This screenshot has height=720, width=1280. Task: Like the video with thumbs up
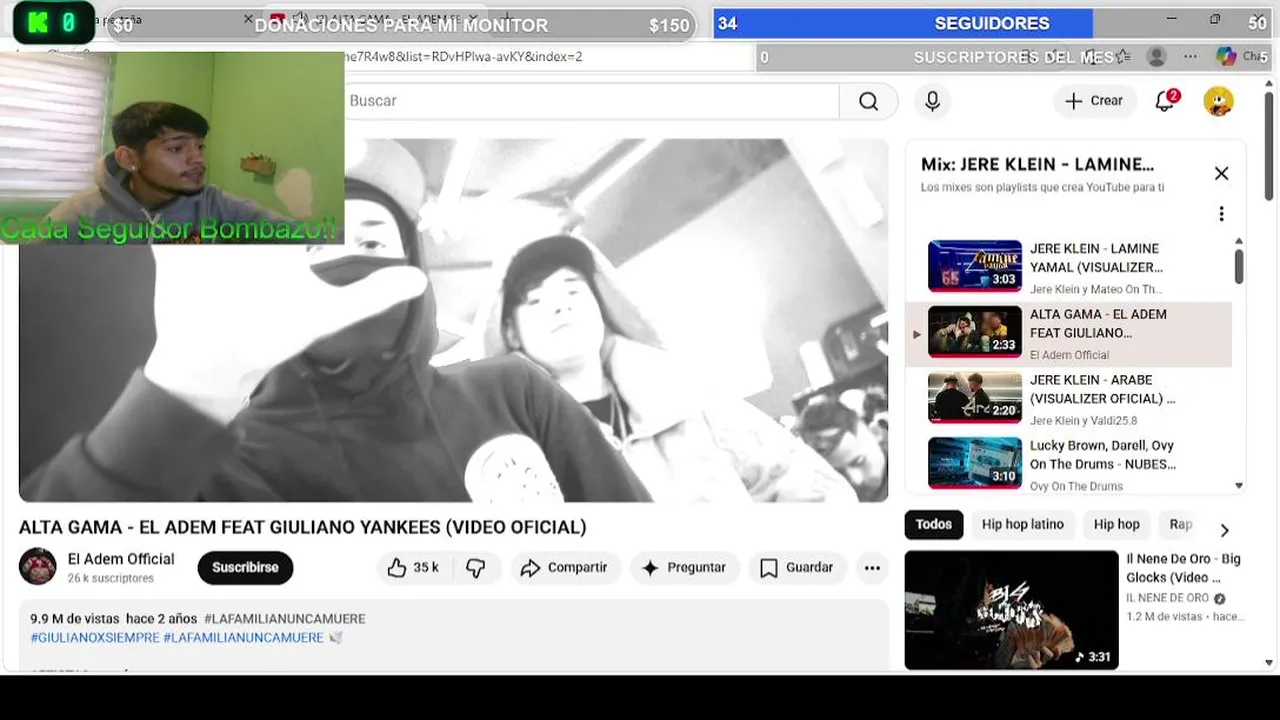397,568
